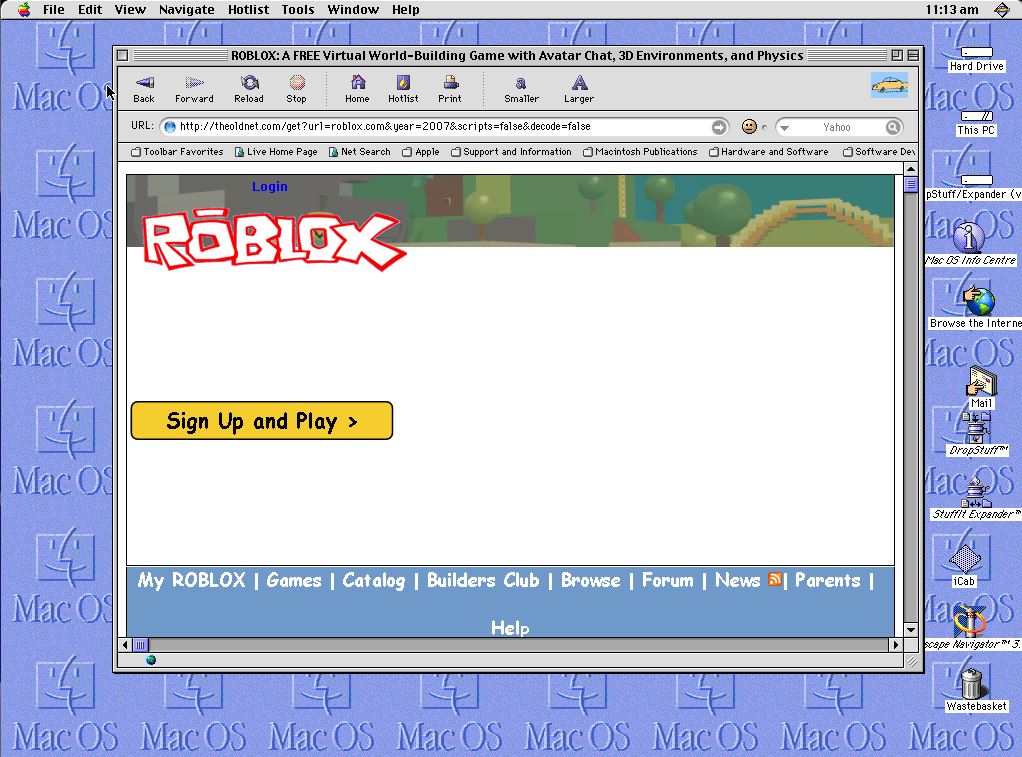Click the smiley HTML status face
The width and height of the screenshot is (1022, 757).
749,127
